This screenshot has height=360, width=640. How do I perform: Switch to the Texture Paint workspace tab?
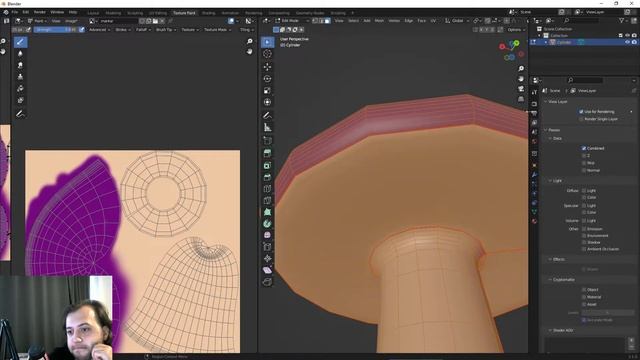[184, 13]
